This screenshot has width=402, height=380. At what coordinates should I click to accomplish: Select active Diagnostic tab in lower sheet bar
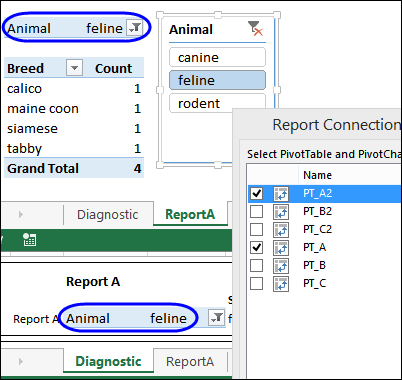pos(108,361)
